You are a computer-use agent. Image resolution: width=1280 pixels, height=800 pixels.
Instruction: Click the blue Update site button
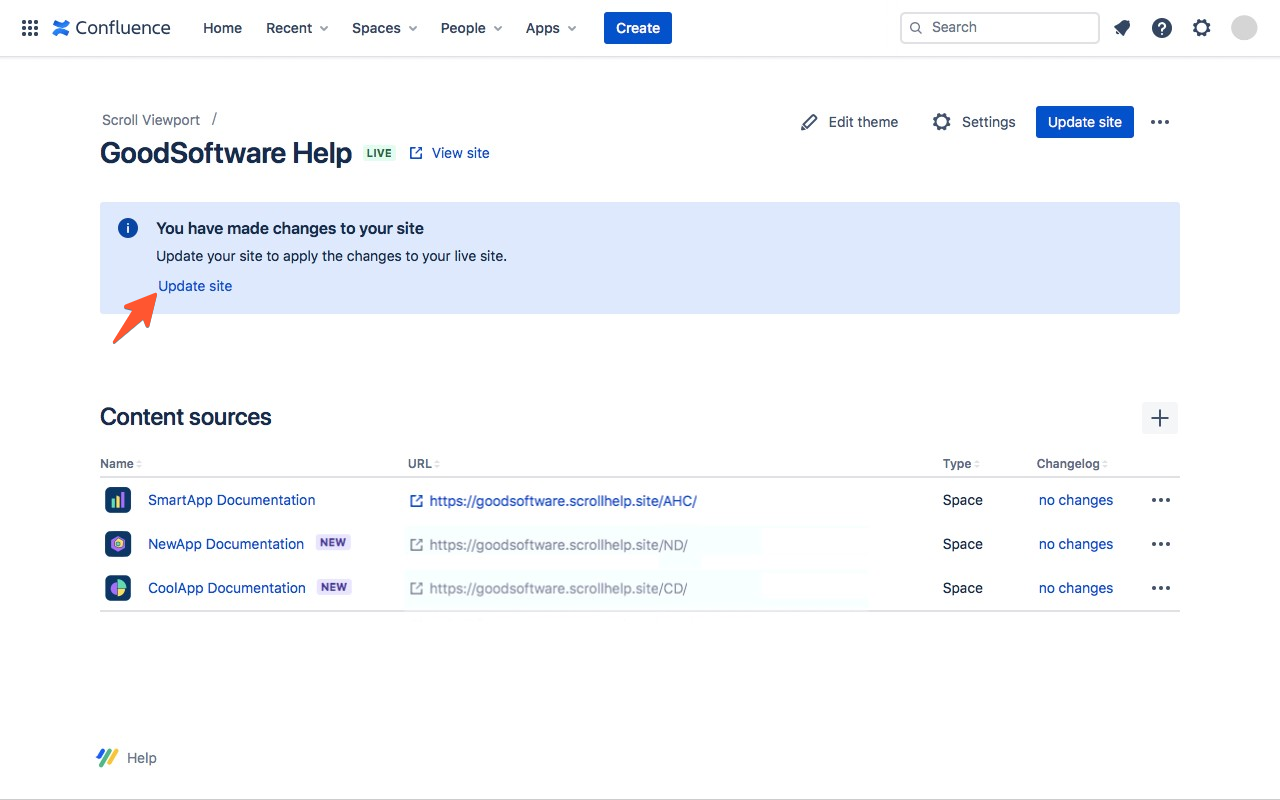click(1084, 122)
